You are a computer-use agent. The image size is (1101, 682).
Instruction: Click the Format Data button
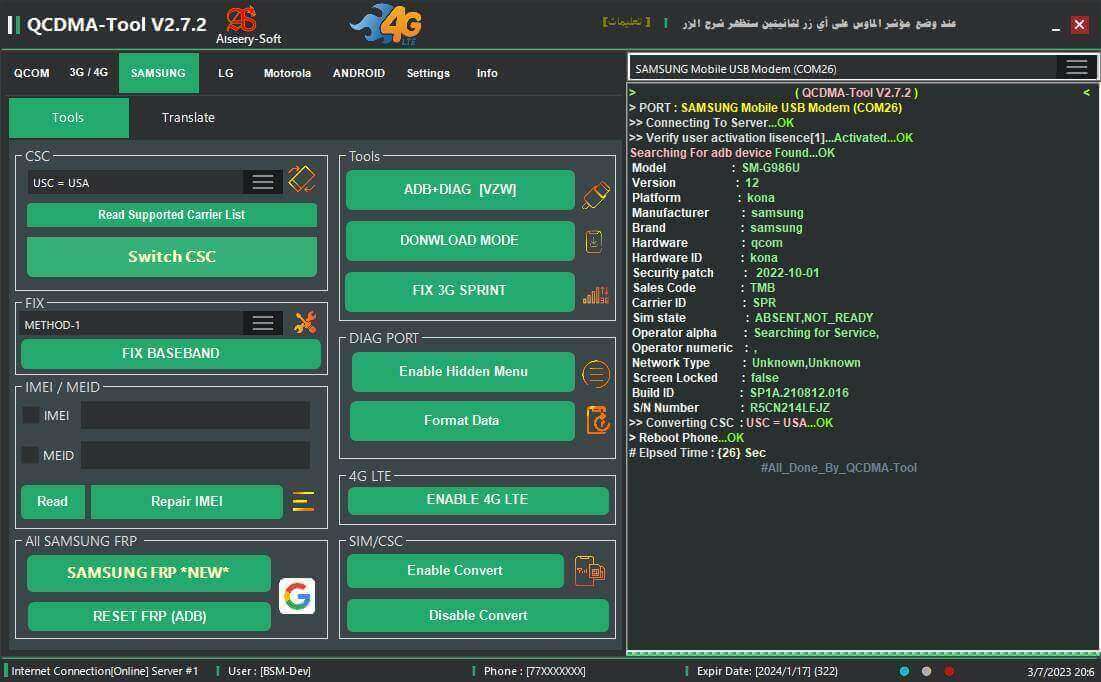461,421
